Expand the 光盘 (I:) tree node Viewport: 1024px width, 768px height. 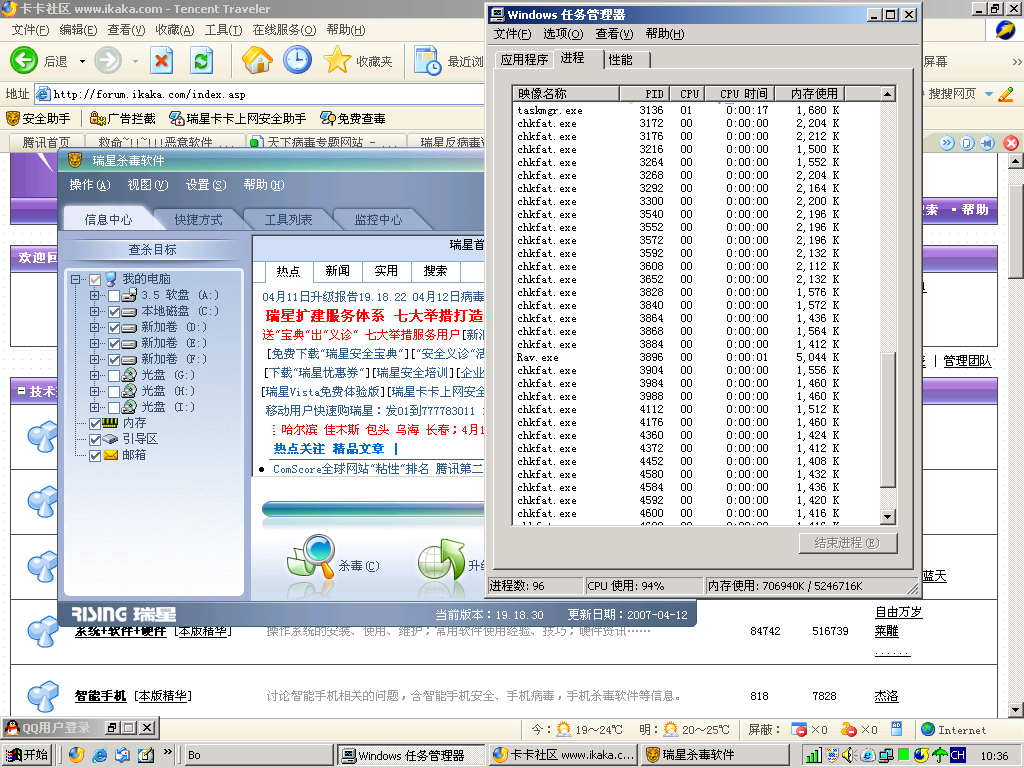tap(95, 407)
